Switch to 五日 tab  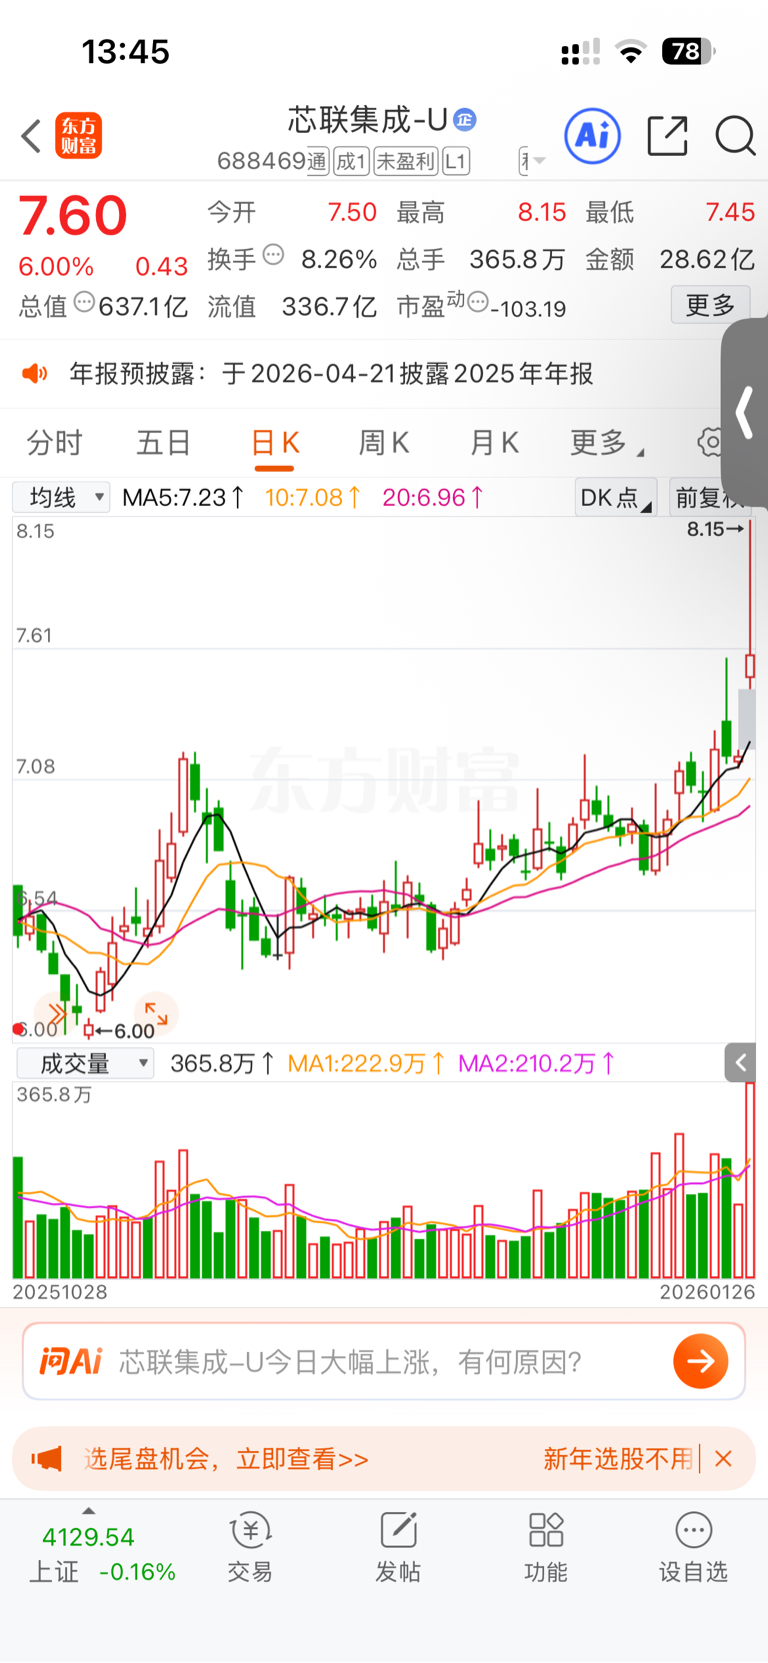click(163, 442)
